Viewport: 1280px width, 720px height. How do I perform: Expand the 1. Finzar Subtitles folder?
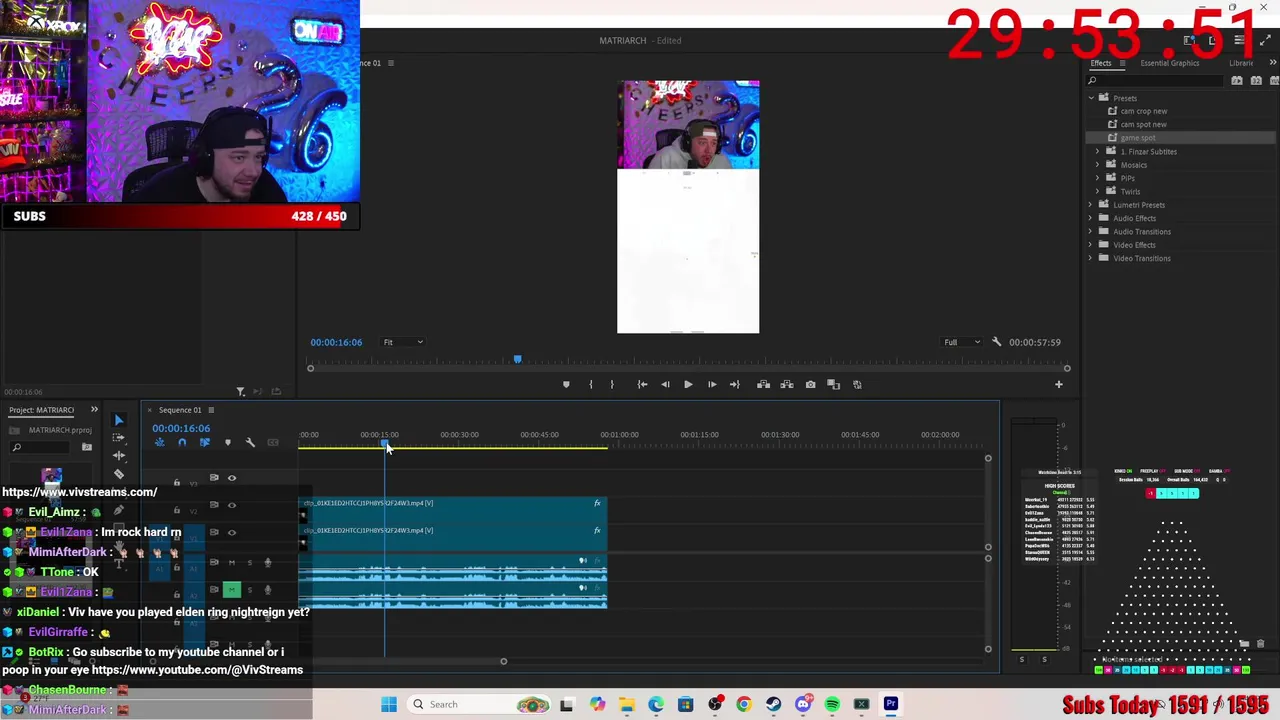coord(1098,152)
